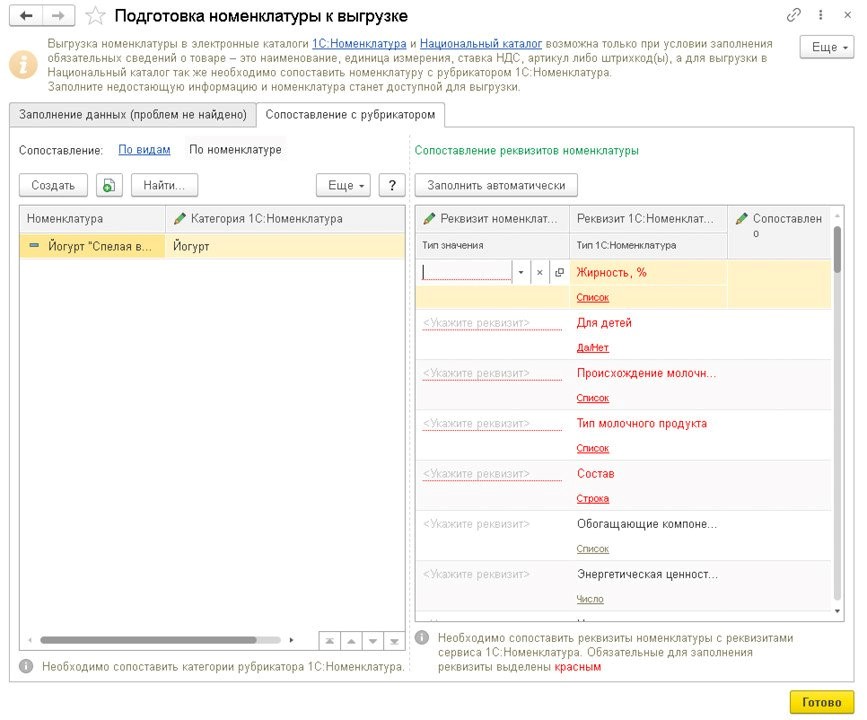
Task: Open the selection form icon in the attribute field
Action: pyautogui.click(x=559, y=272)
